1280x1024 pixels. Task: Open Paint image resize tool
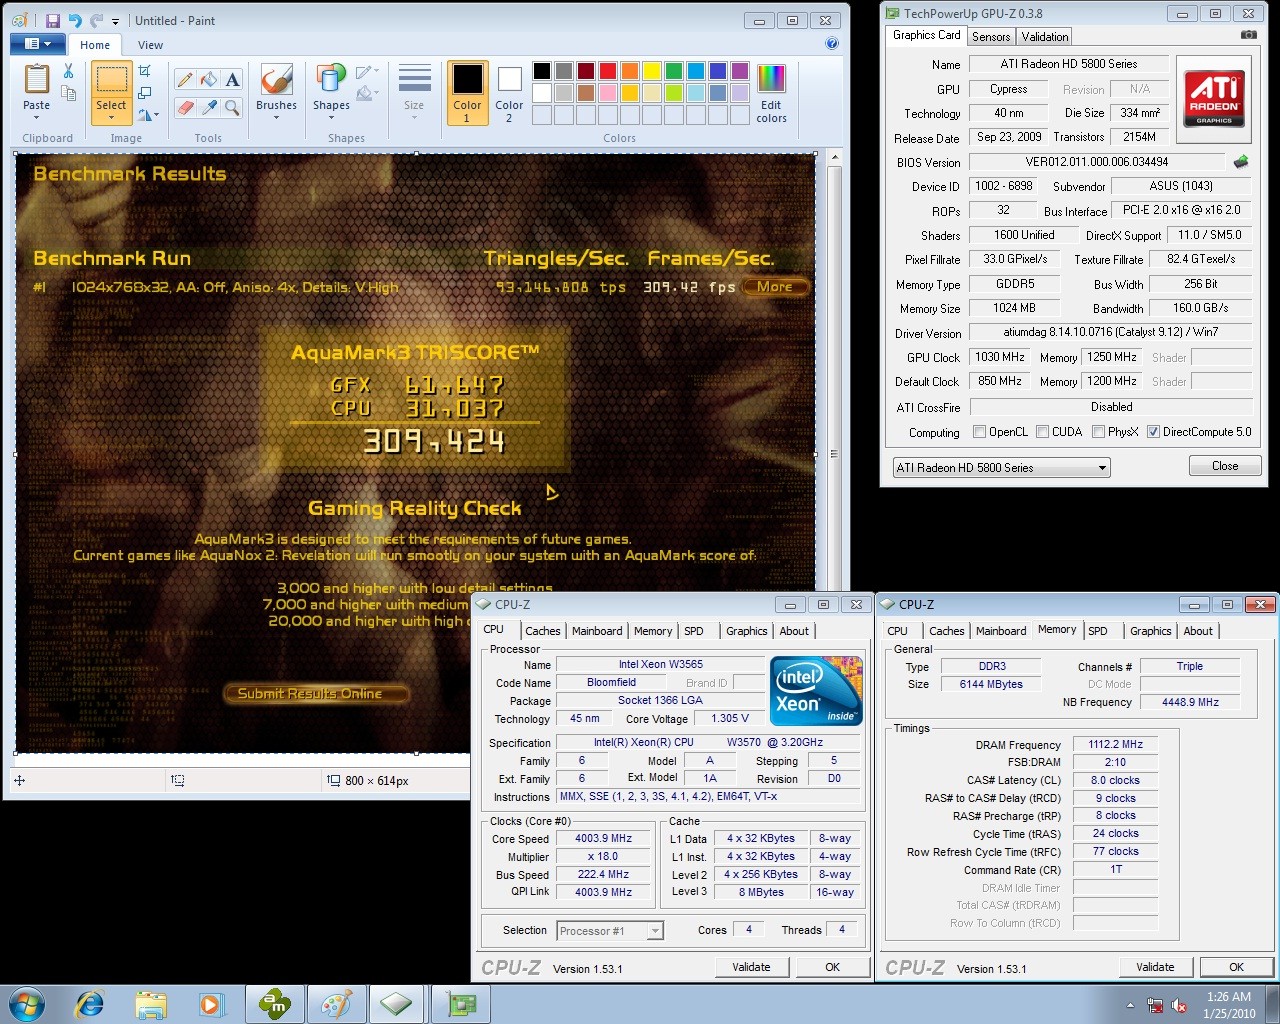click(145, 93)
